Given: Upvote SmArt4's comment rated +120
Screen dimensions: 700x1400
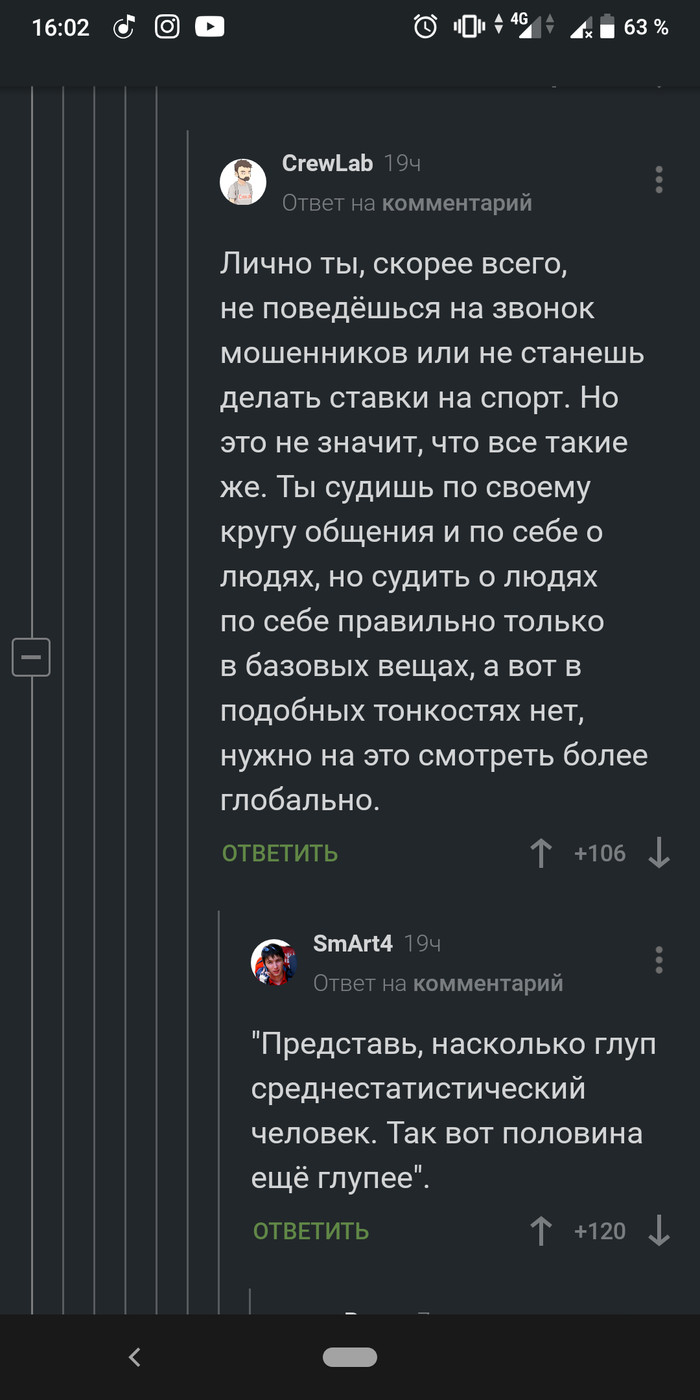Looking at the screenshot, I should [540, 1232].
